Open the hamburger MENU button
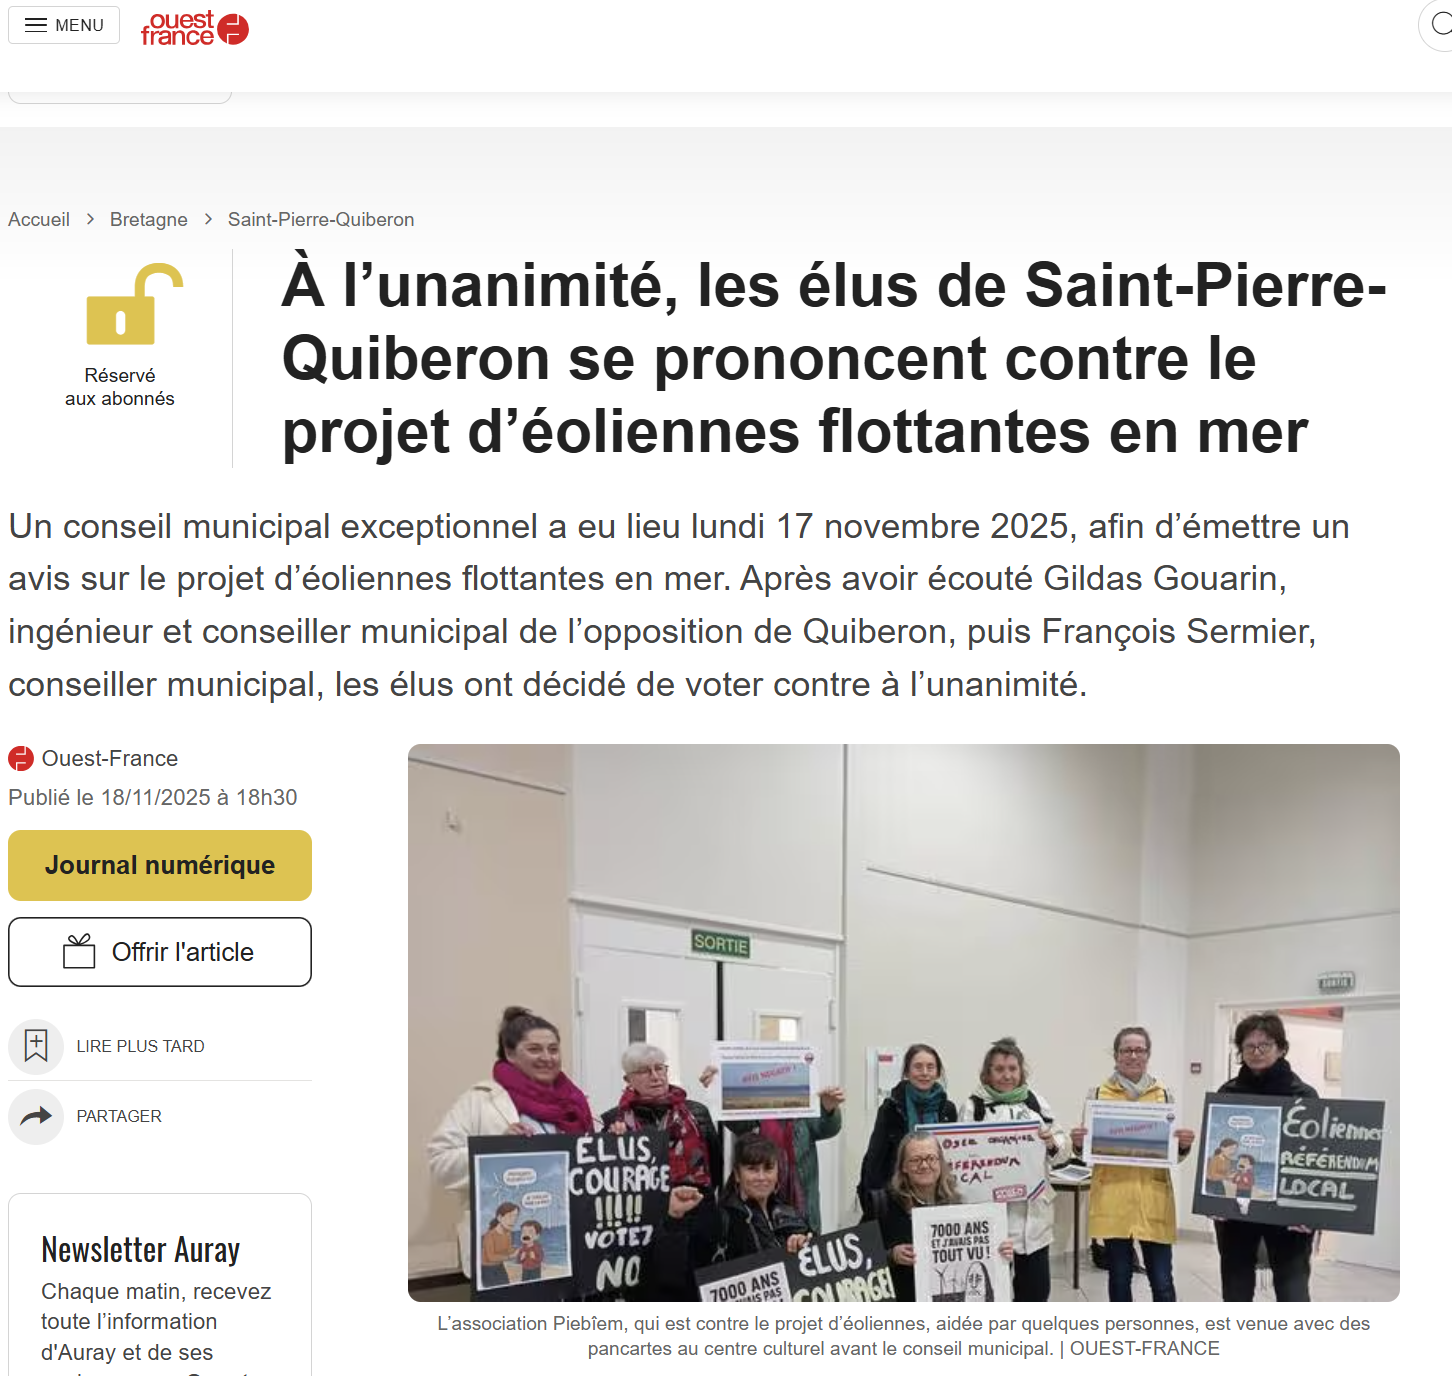The height and width of the screenshot is (1376, 1452). coord(64,25)
